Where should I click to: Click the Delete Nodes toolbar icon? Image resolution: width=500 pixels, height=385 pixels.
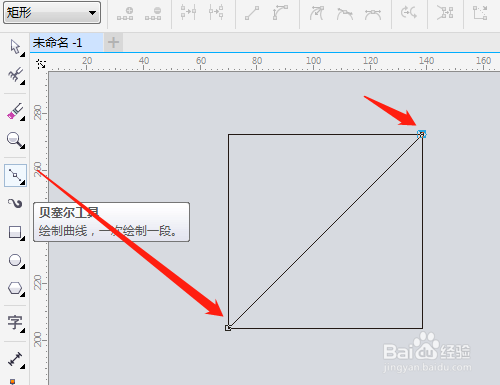pyautogui.click(x=153, y=14)
